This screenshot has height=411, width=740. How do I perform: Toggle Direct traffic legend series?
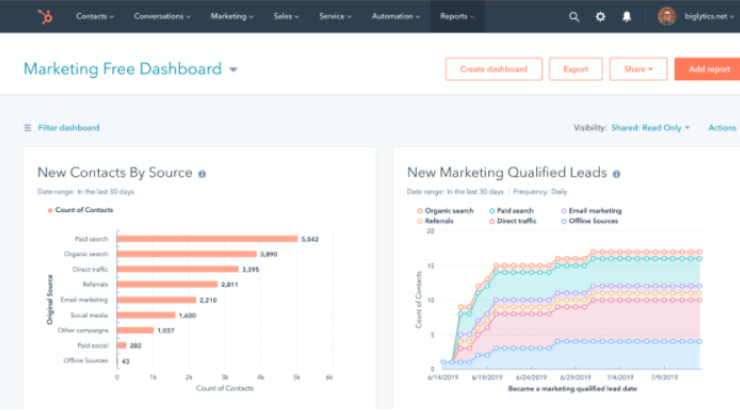513,221
